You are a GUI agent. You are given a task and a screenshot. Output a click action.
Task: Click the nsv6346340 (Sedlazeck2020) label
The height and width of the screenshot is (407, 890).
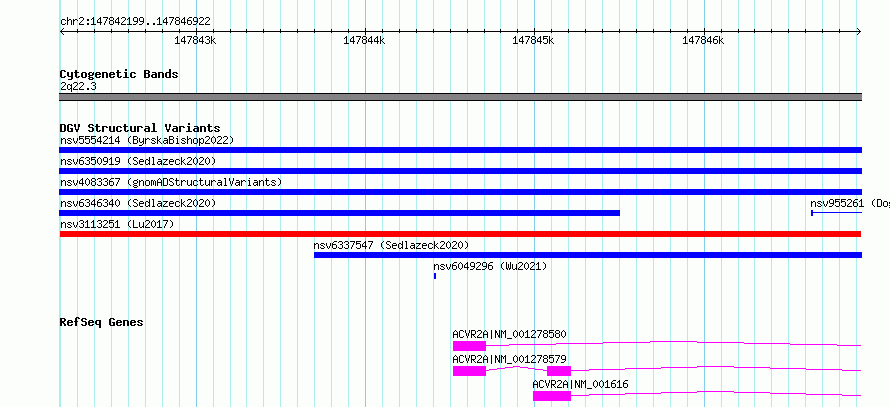tap(138, 203)
